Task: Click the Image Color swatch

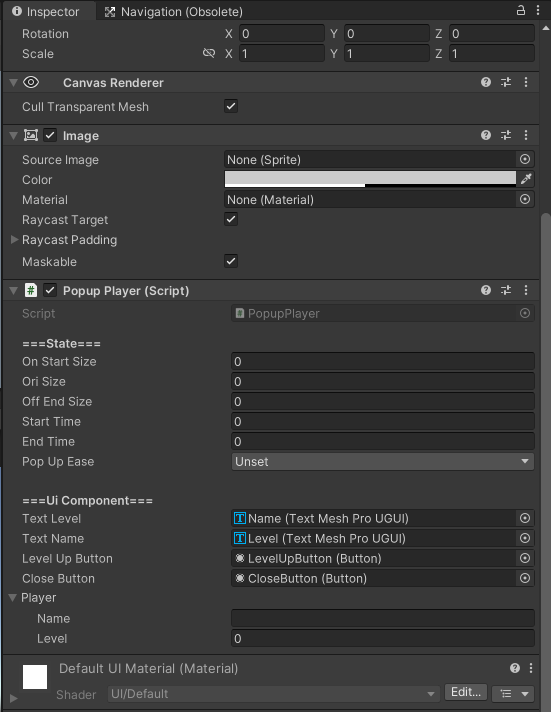Action: tap(370, 179)
